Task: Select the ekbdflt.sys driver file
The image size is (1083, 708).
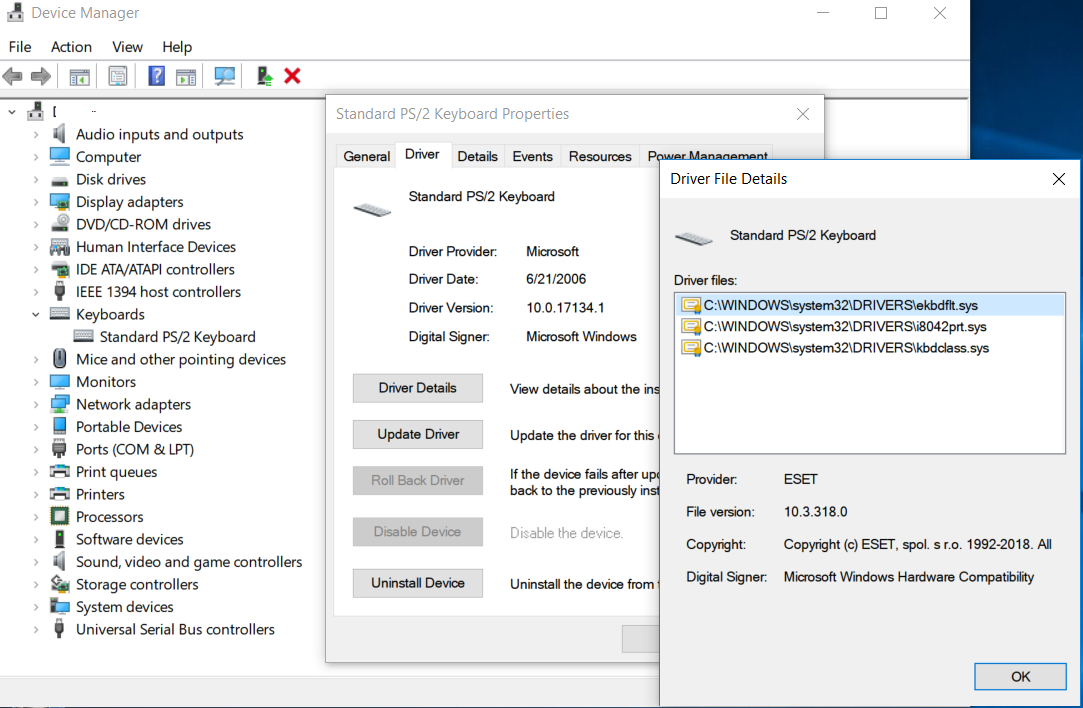Action: [x=870, y=305]
